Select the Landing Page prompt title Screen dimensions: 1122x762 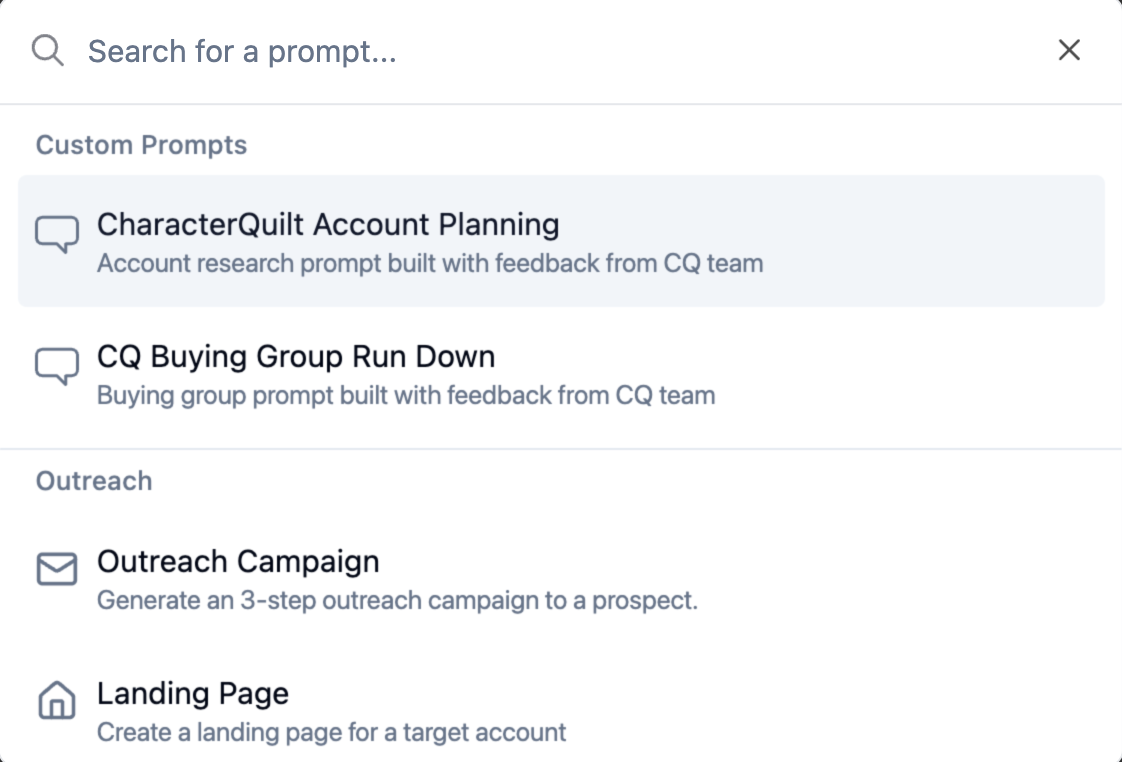[x=193, y=693]
